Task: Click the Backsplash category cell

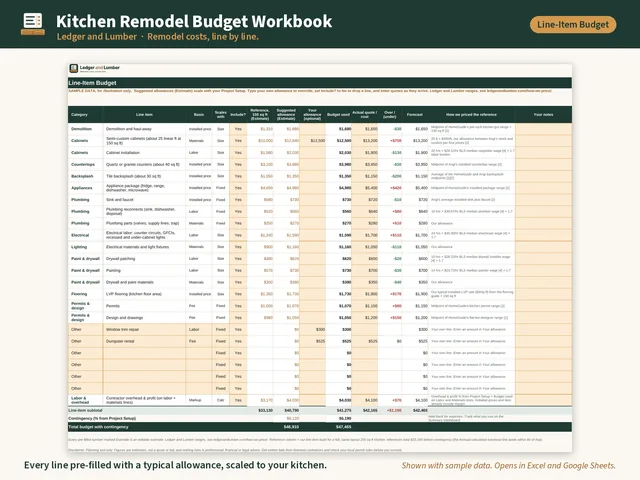Action: [x=85, y=176]
